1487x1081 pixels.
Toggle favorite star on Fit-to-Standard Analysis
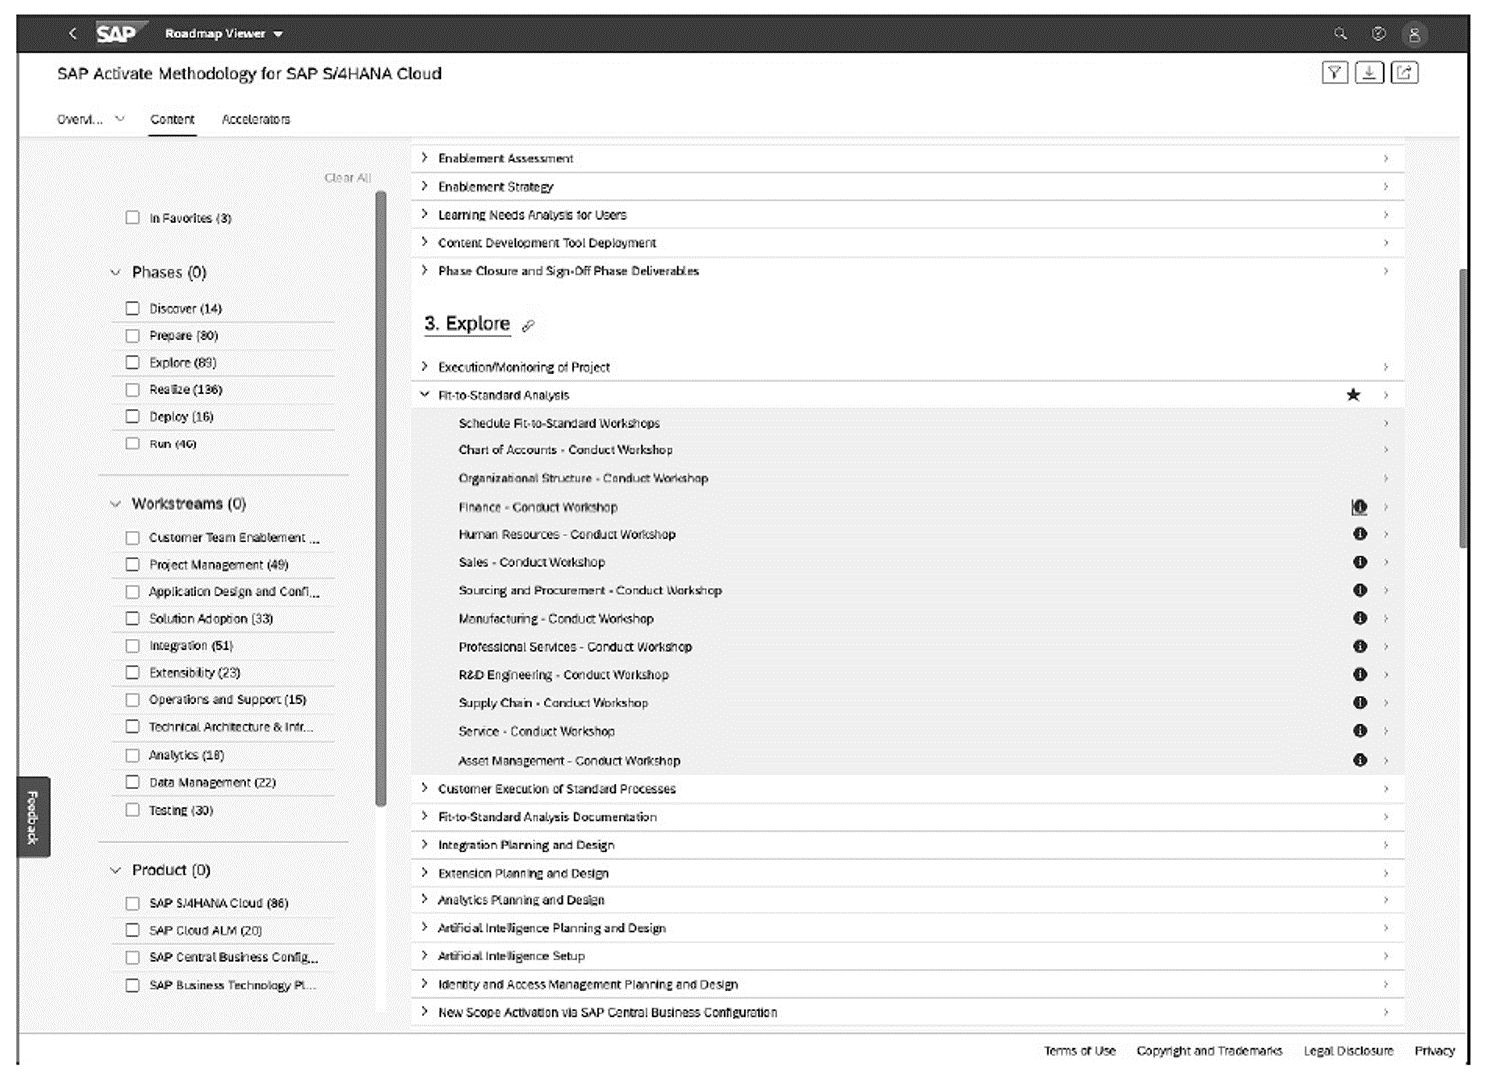(1353, 395)
